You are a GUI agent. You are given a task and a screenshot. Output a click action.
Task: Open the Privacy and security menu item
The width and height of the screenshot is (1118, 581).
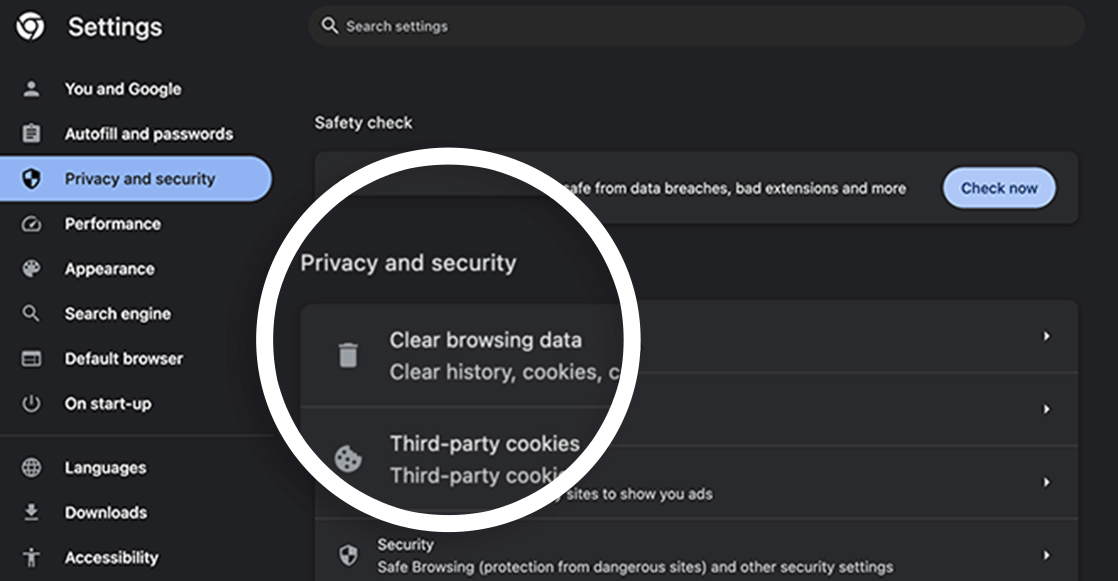coord(135,179)
